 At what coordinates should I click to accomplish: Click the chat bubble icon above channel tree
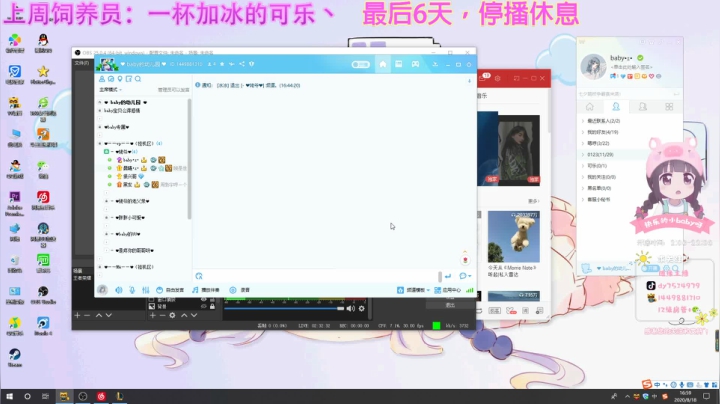[111, 79]
